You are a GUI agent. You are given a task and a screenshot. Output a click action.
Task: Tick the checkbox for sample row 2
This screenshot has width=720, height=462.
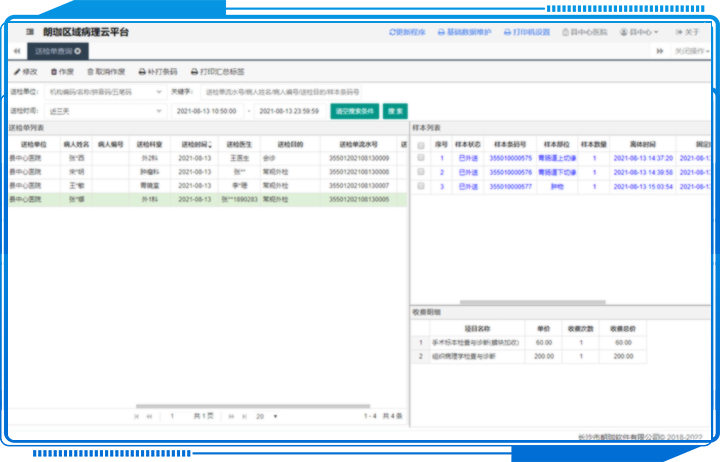click(x=421, y=172)
